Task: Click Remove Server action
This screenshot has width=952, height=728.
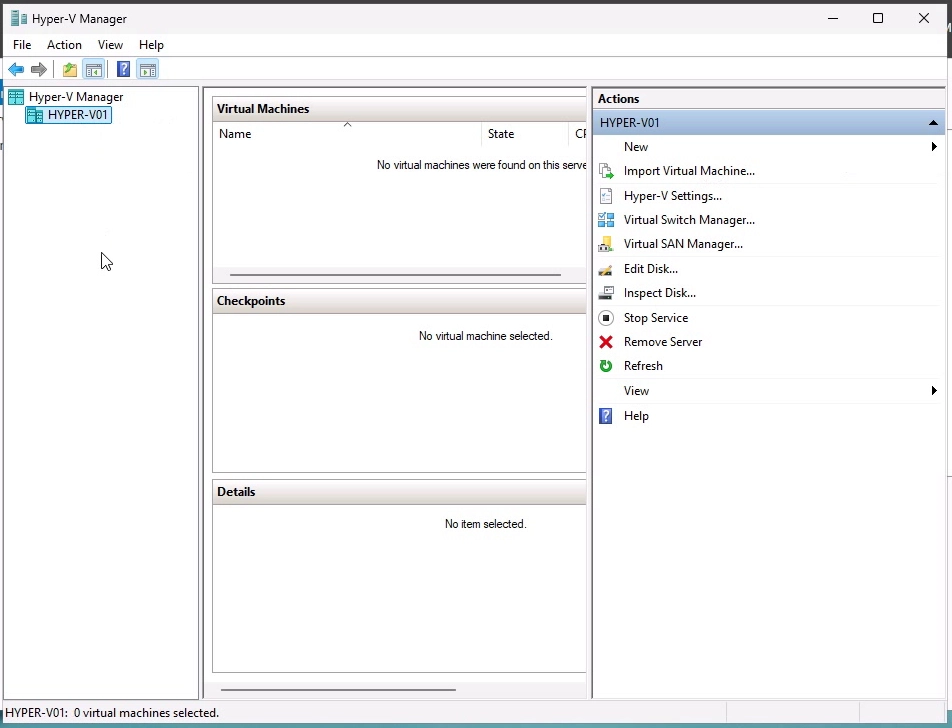Action: [x=662, y=342]
